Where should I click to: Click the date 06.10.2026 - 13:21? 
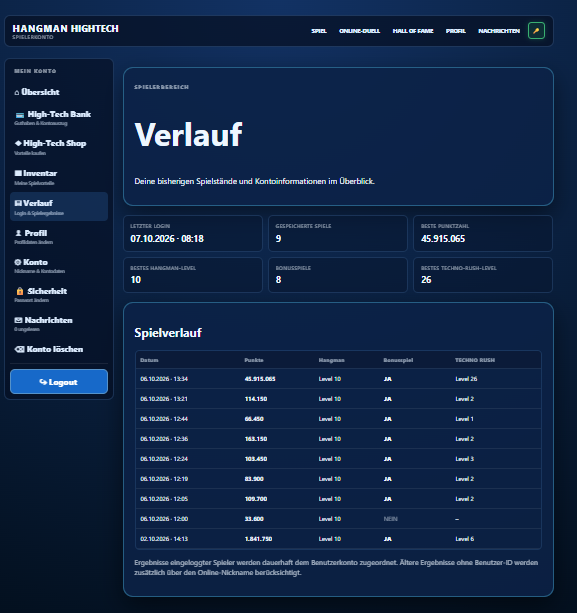pyautogui.click(x=164, y=399)
